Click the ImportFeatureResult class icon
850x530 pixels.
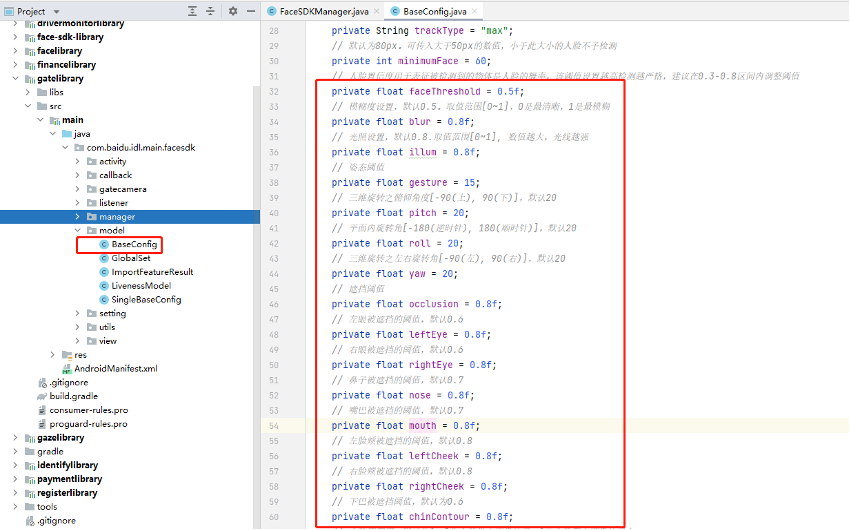pos(104,272)
